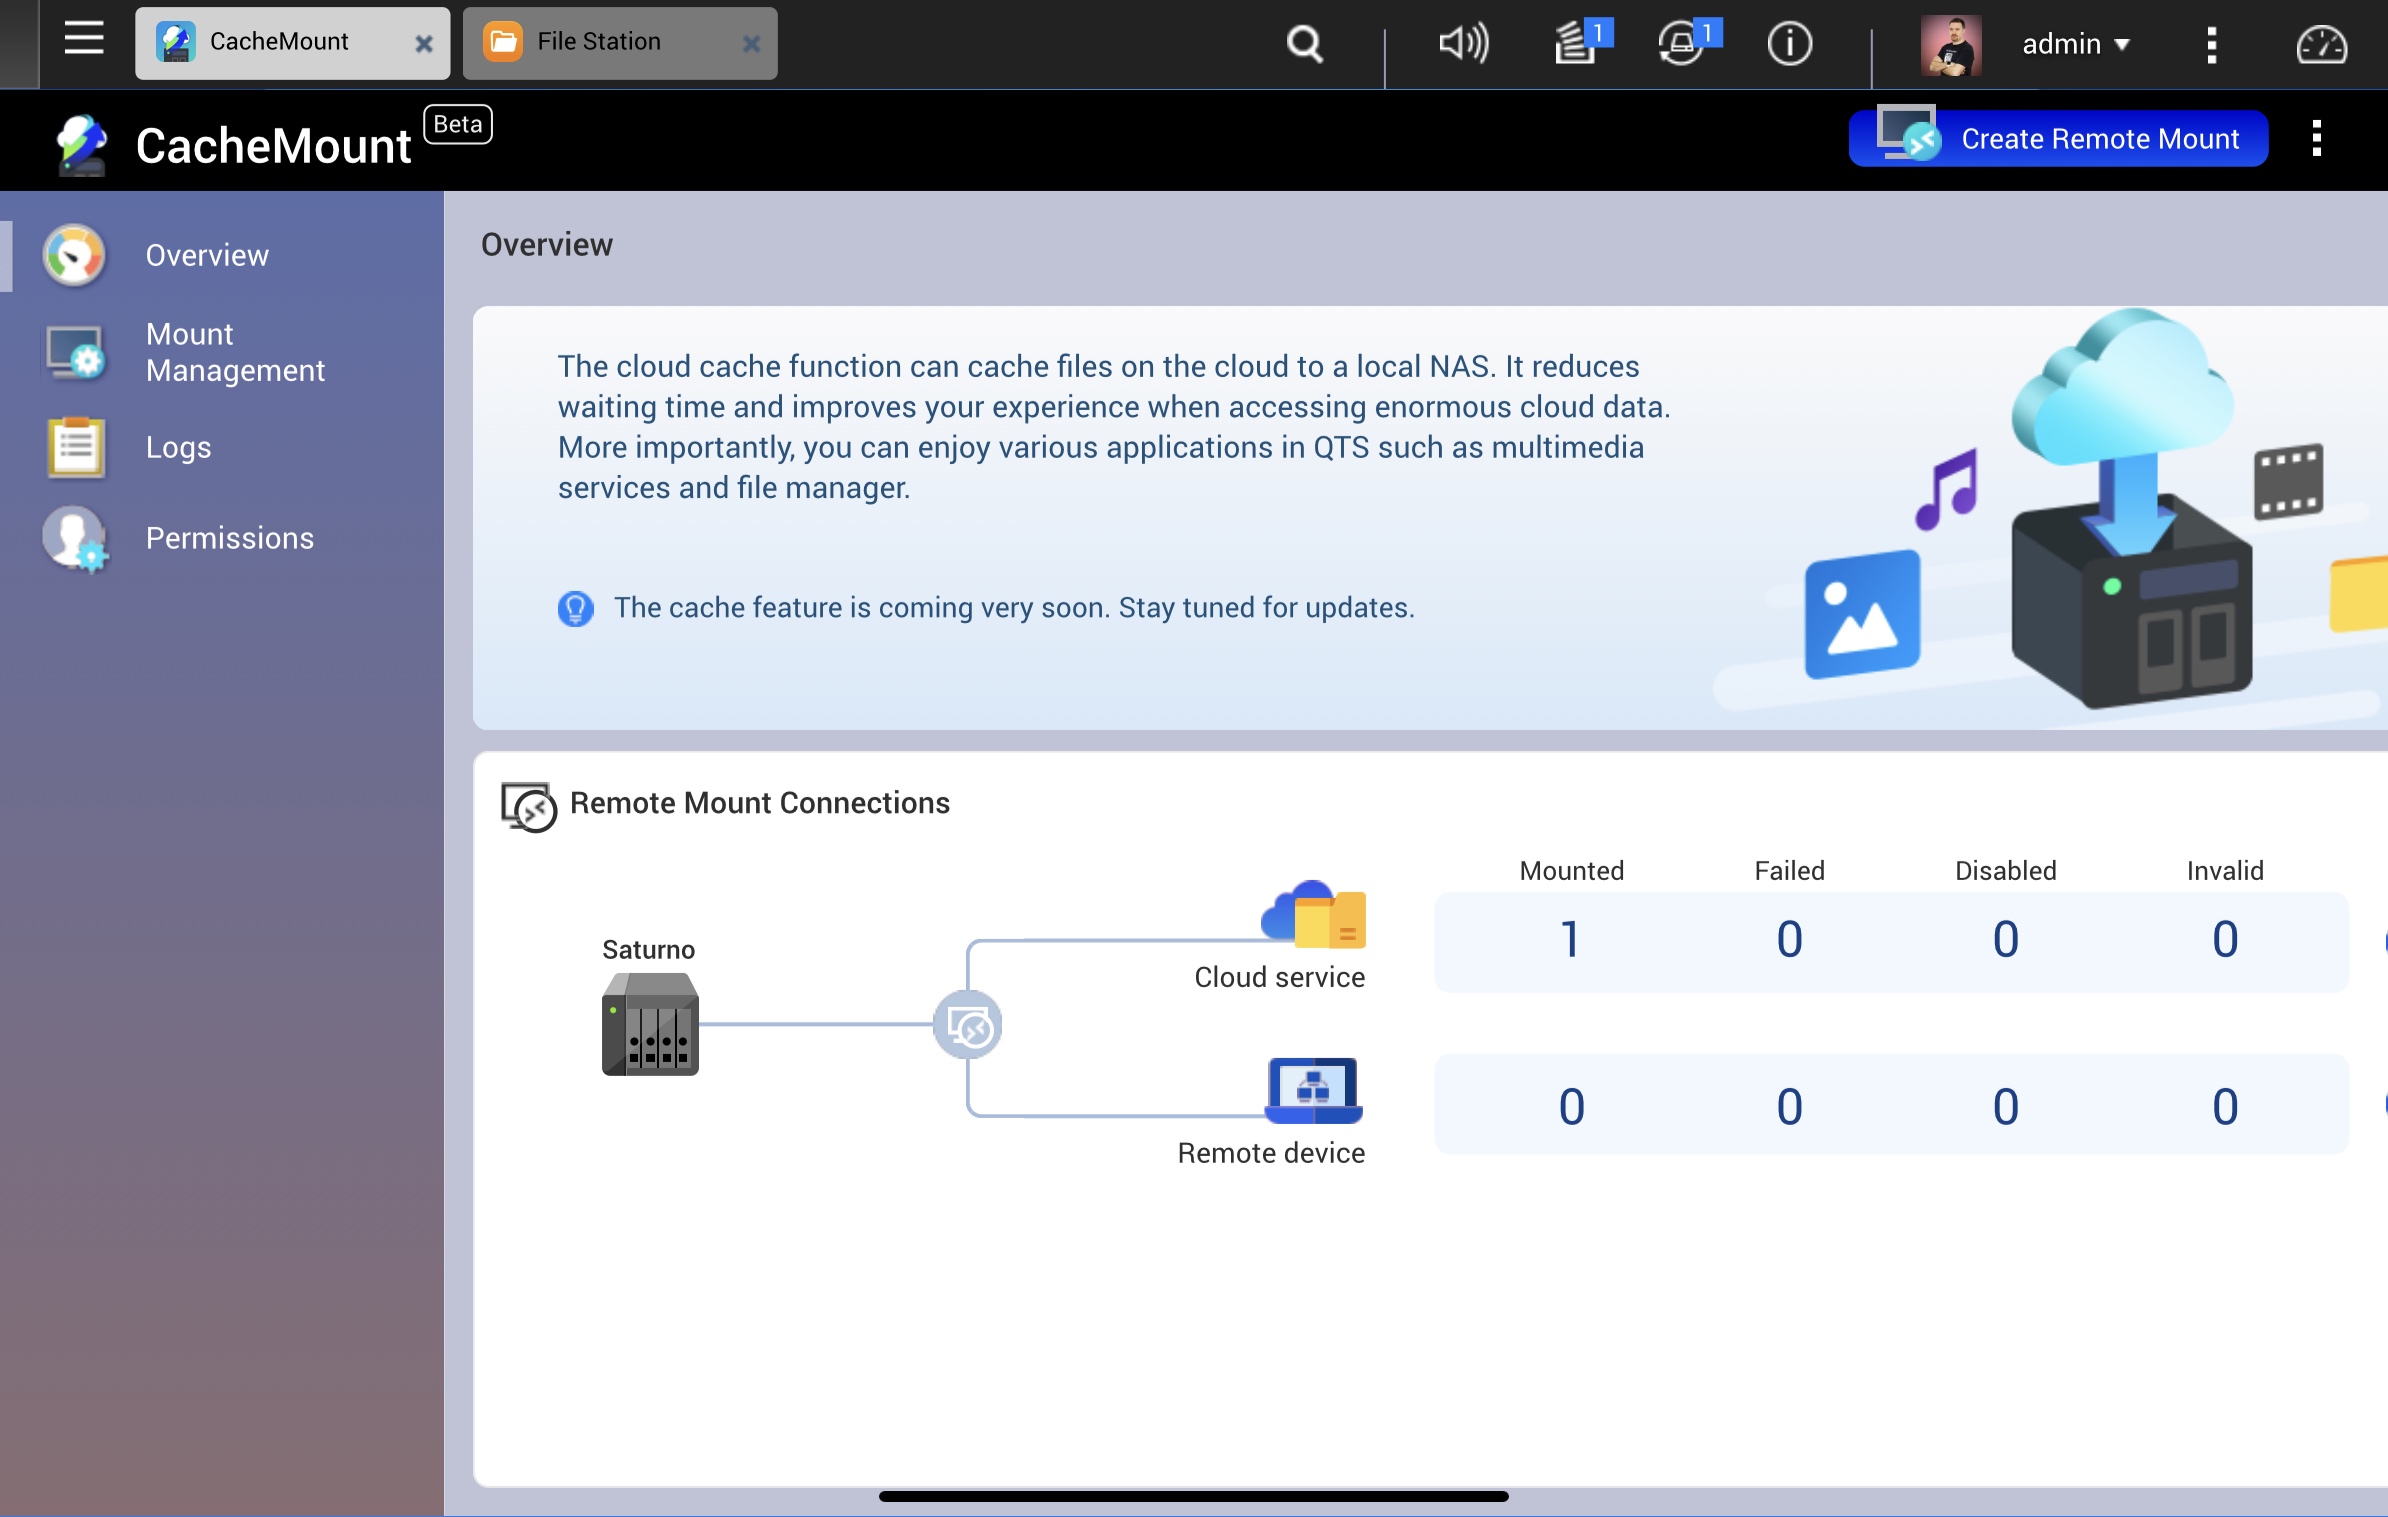Viewport: 2388px width, 1517px height.
Task: Open Permissions settings panel
Action: click(230, 536)
